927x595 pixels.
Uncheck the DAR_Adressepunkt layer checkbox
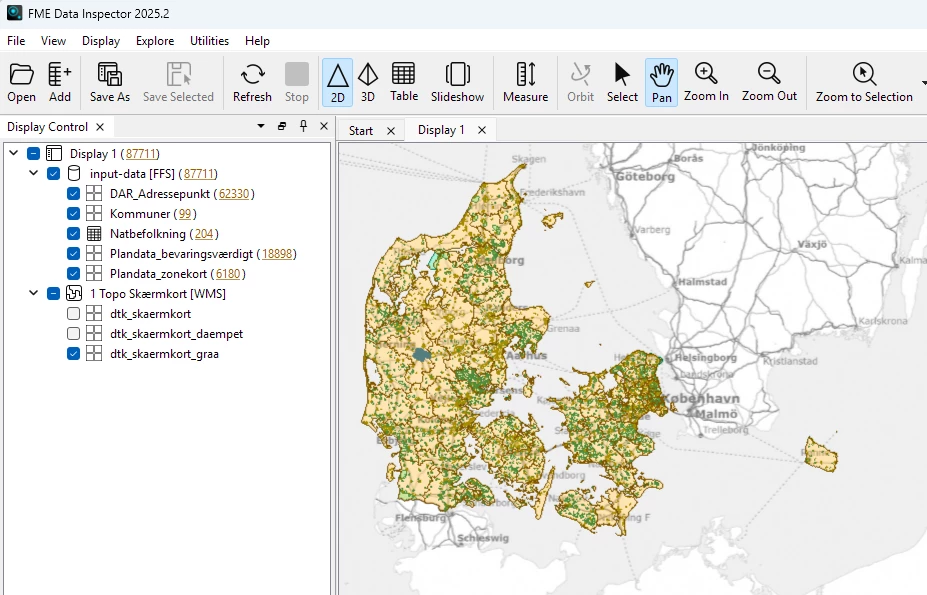coord(74,194)
